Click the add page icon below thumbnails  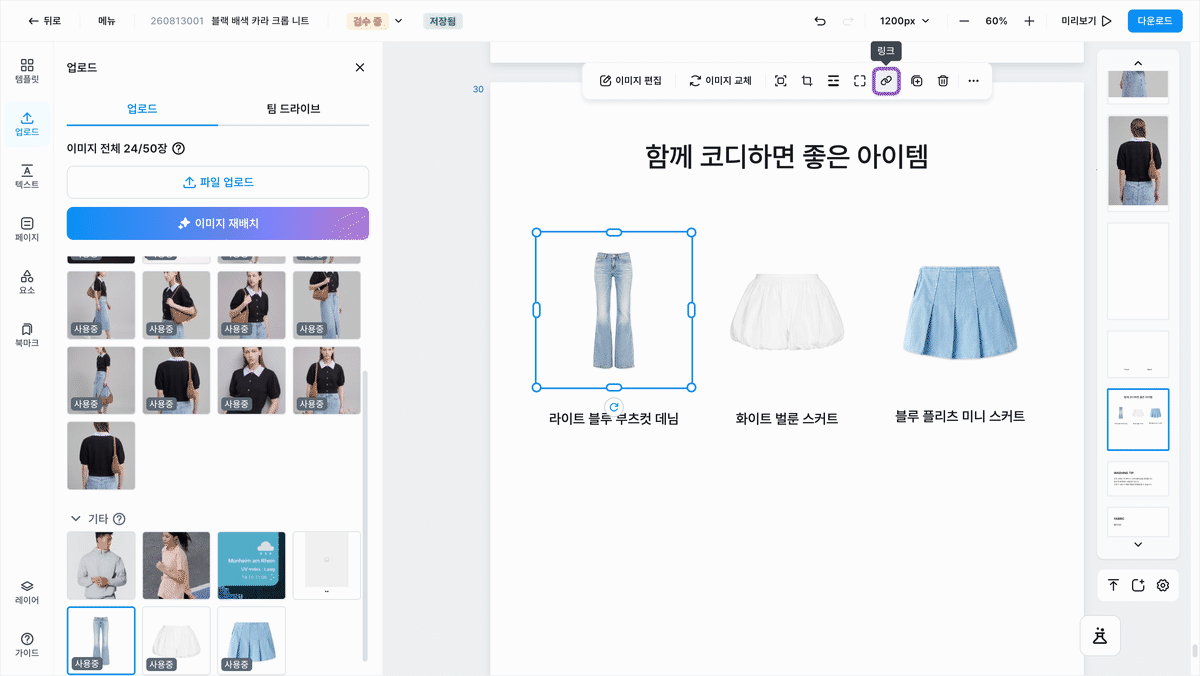(1138, 585)
